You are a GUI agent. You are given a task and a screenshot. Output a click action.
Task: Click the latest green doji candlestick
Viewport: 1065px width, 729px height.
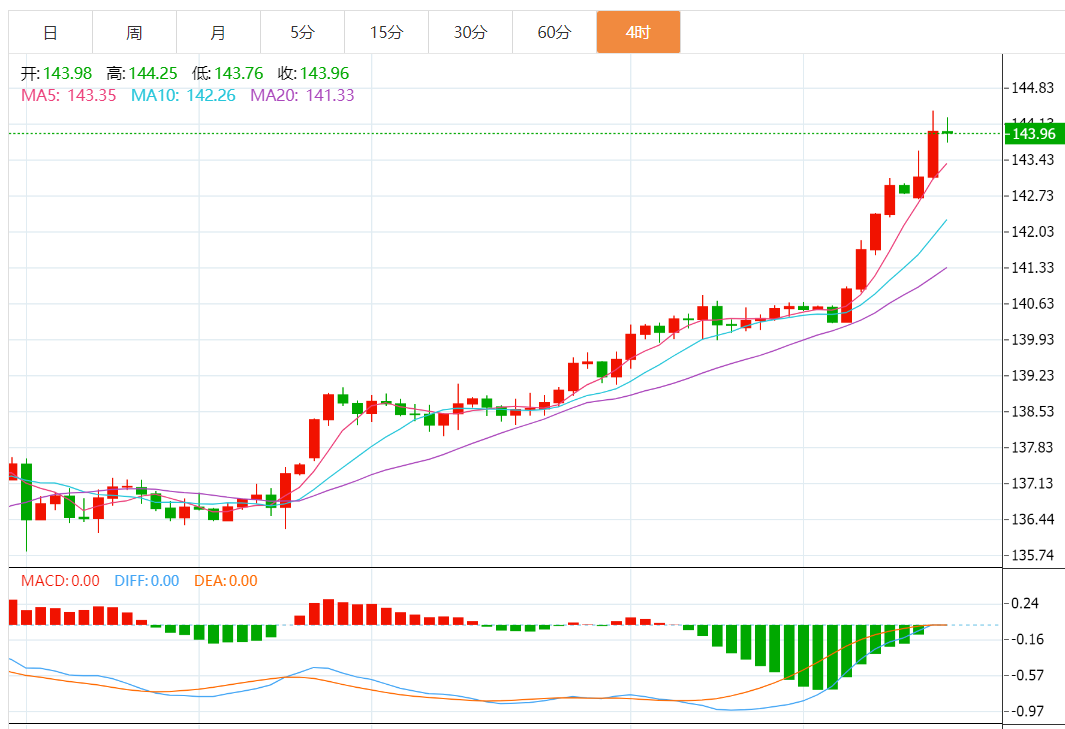[x=947, y=132]
